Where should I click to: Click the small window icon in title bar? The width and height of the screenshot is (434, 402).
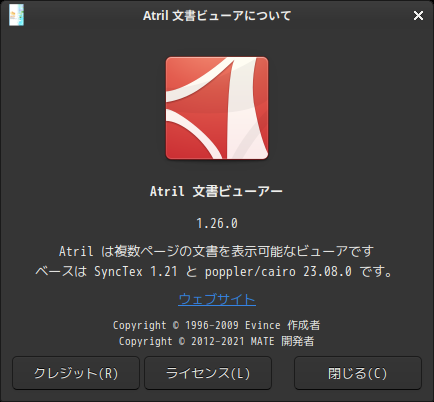click(16, 15)
